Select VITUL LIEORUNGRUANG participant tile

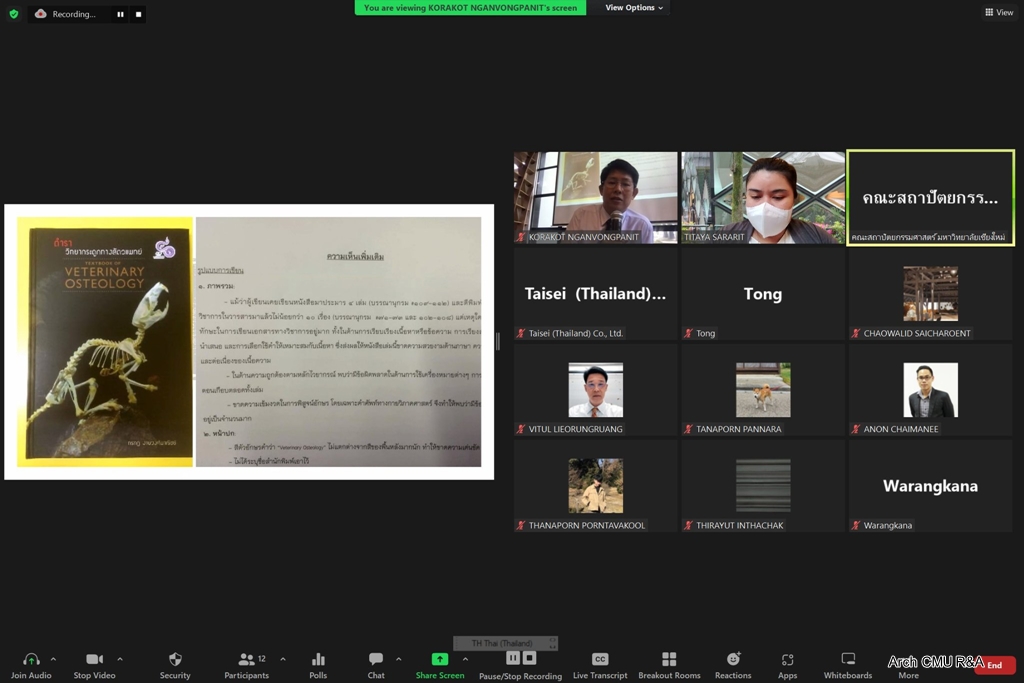[x=596, y=390]
